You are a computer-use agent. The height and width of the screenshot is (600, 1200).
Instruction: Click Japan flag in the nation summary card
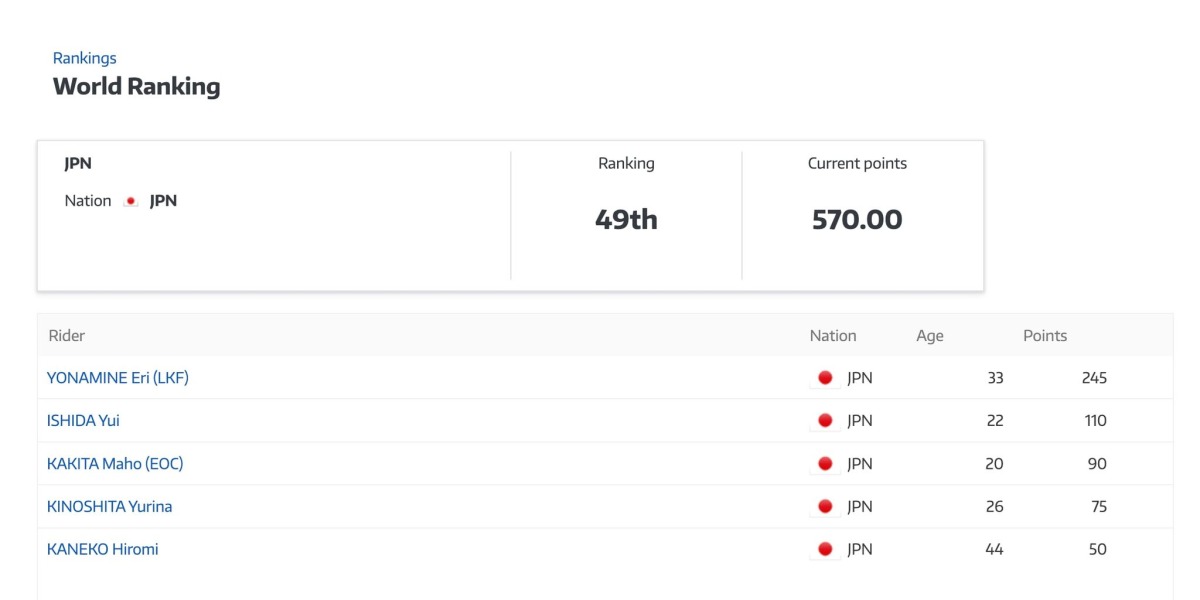[131, 201]
